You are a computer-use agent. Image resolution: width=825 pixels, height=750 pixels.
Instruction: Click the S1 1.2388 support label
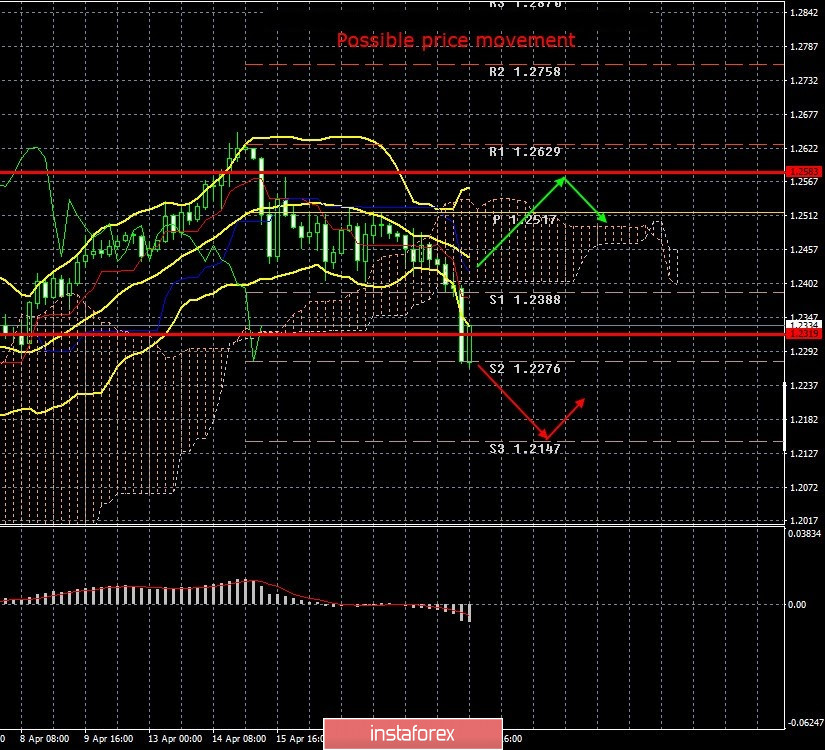525,299
